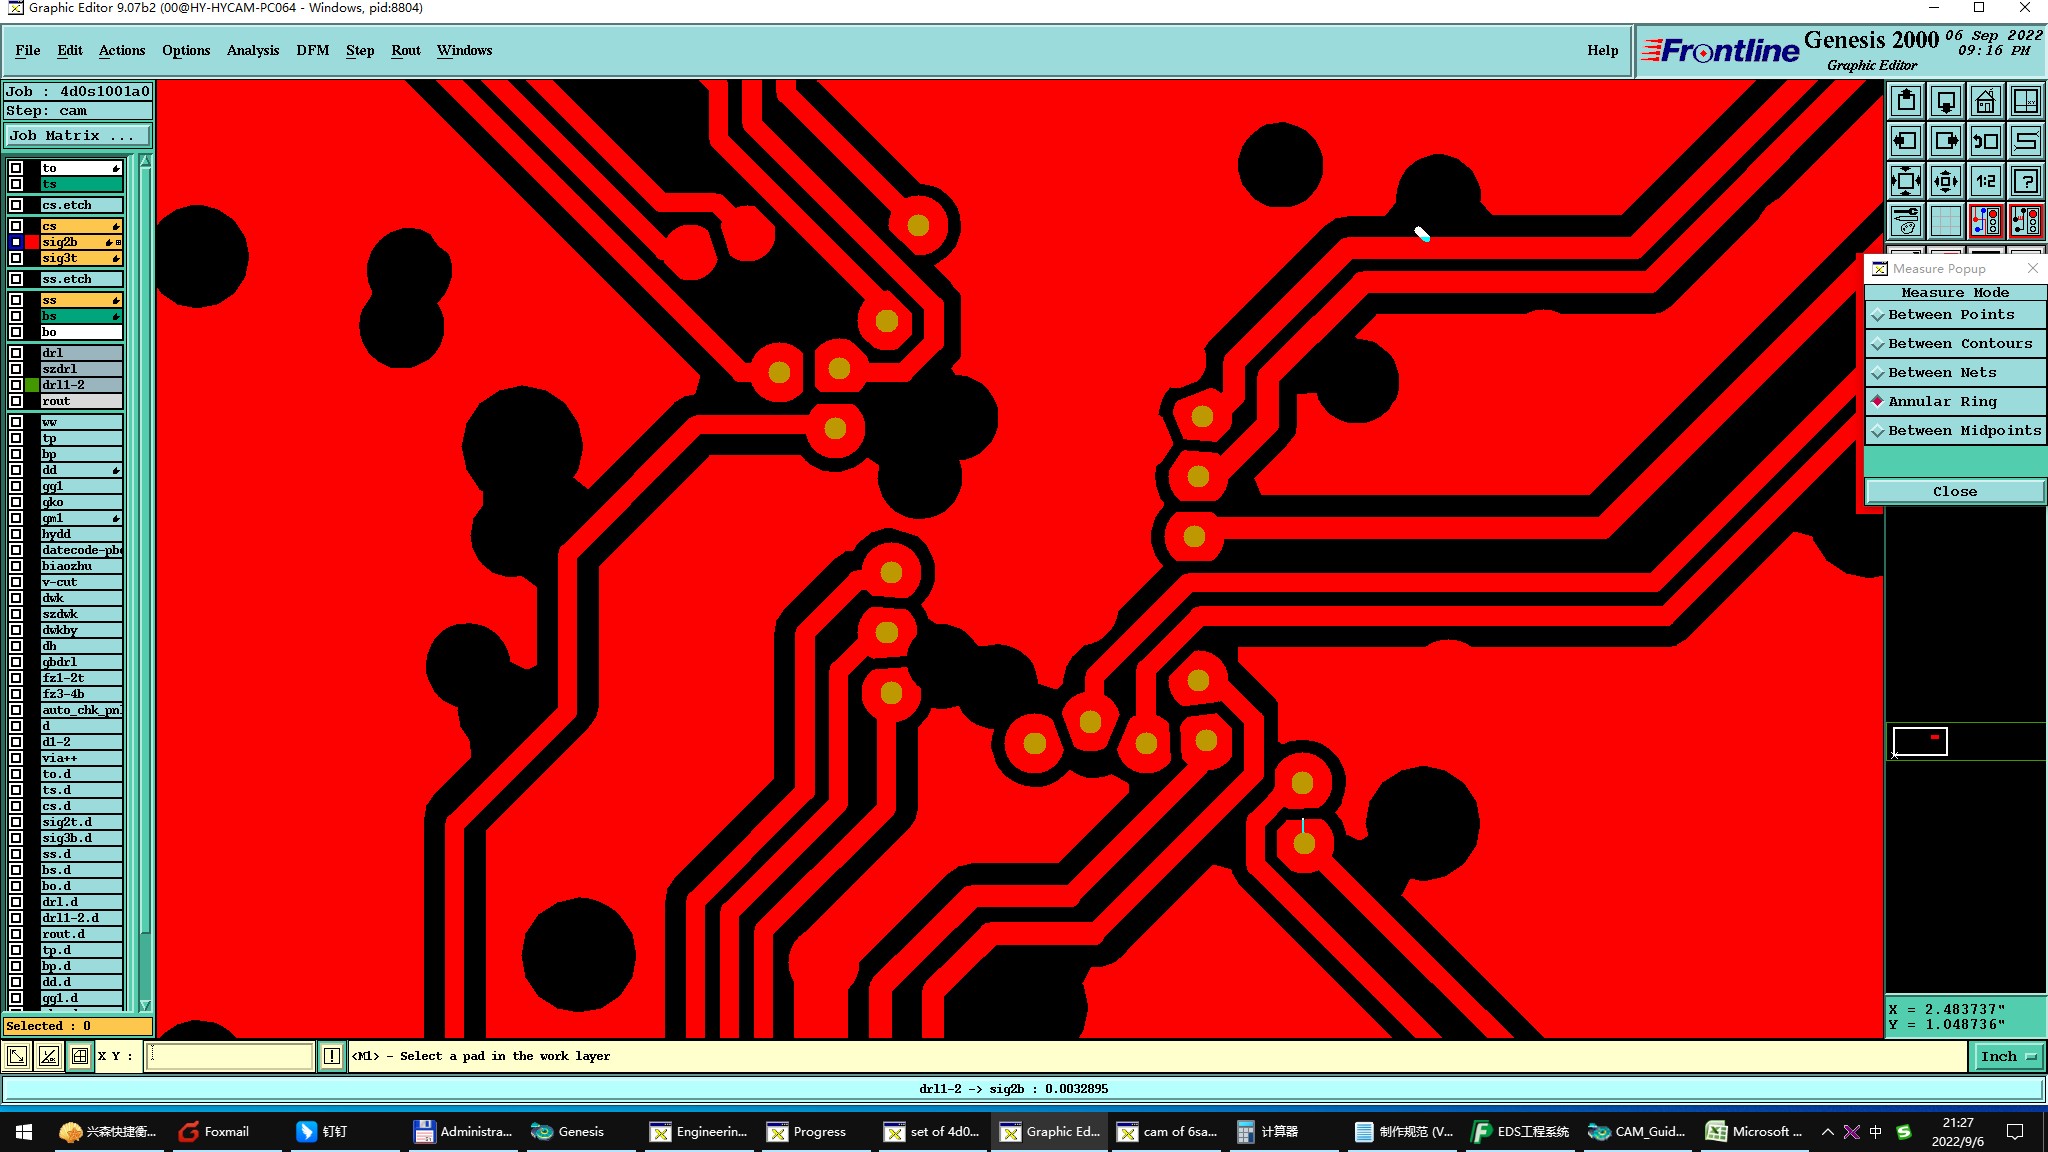Click the diagonal arrow coordinate mode icon

click(17, 1056)
